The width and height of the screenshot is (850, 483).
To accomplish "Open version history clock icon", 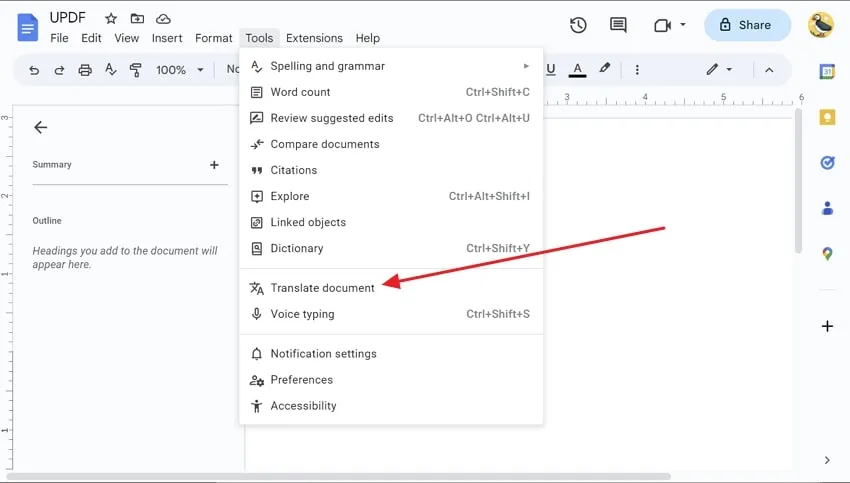I will [x=578, y=25].
